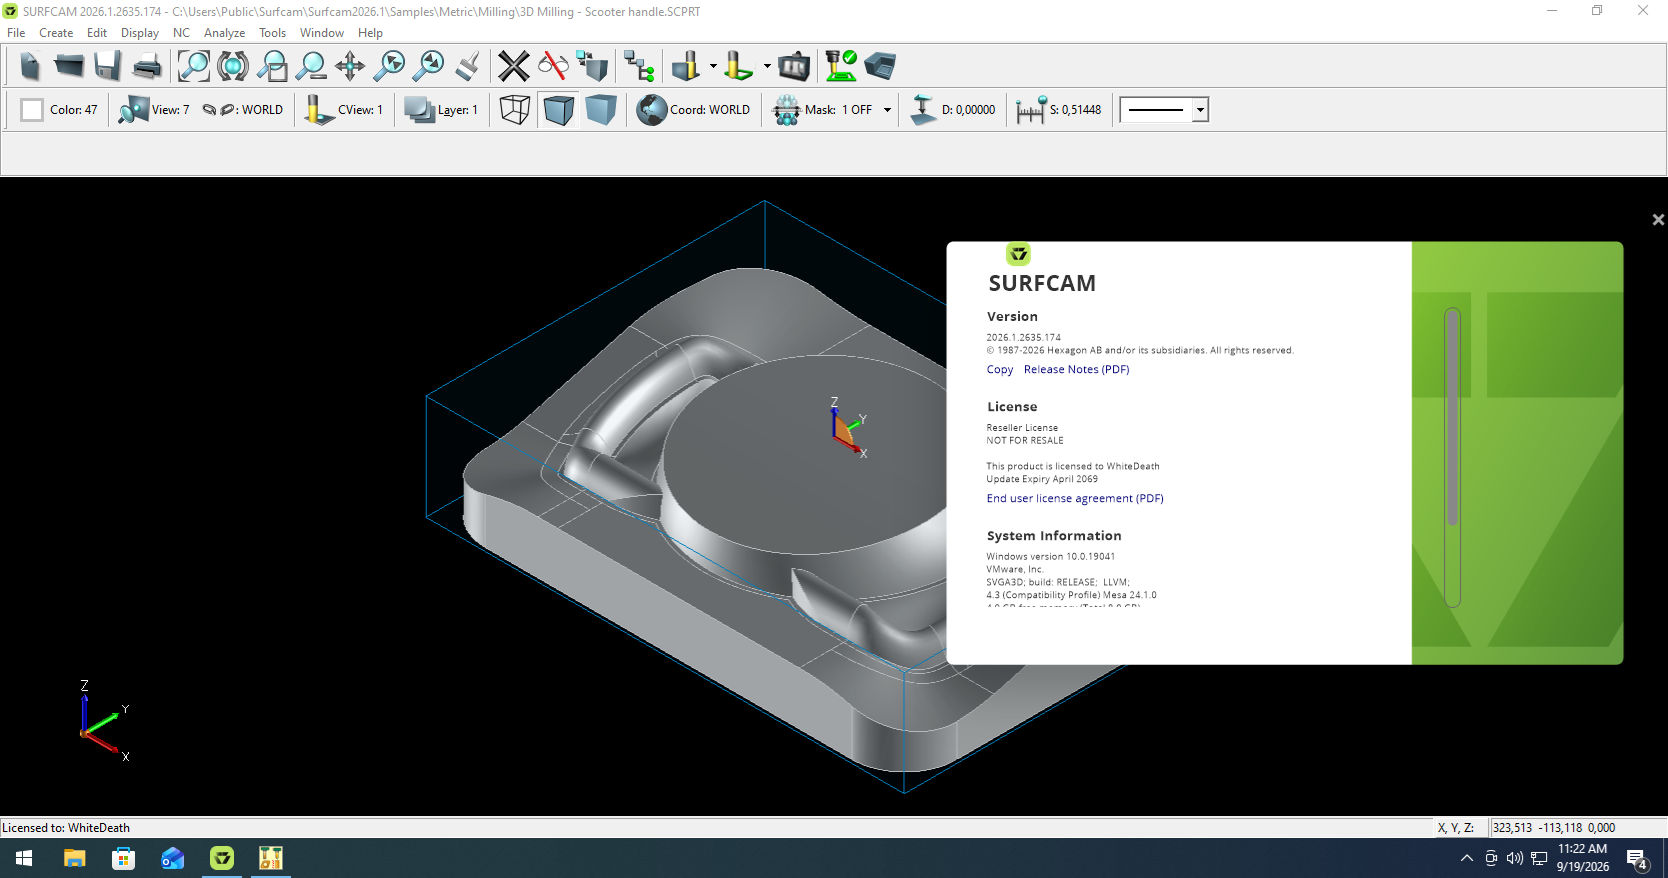This screenshot has width=1668, height=878.
Task: Repaint the screen with the brush icon
Action: (467, 67)
